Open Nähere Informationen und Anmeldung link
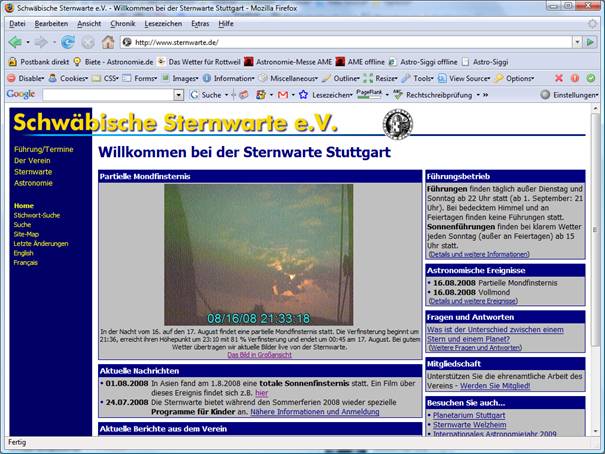The height and width of the screenshot is (454, 605). 315,412
